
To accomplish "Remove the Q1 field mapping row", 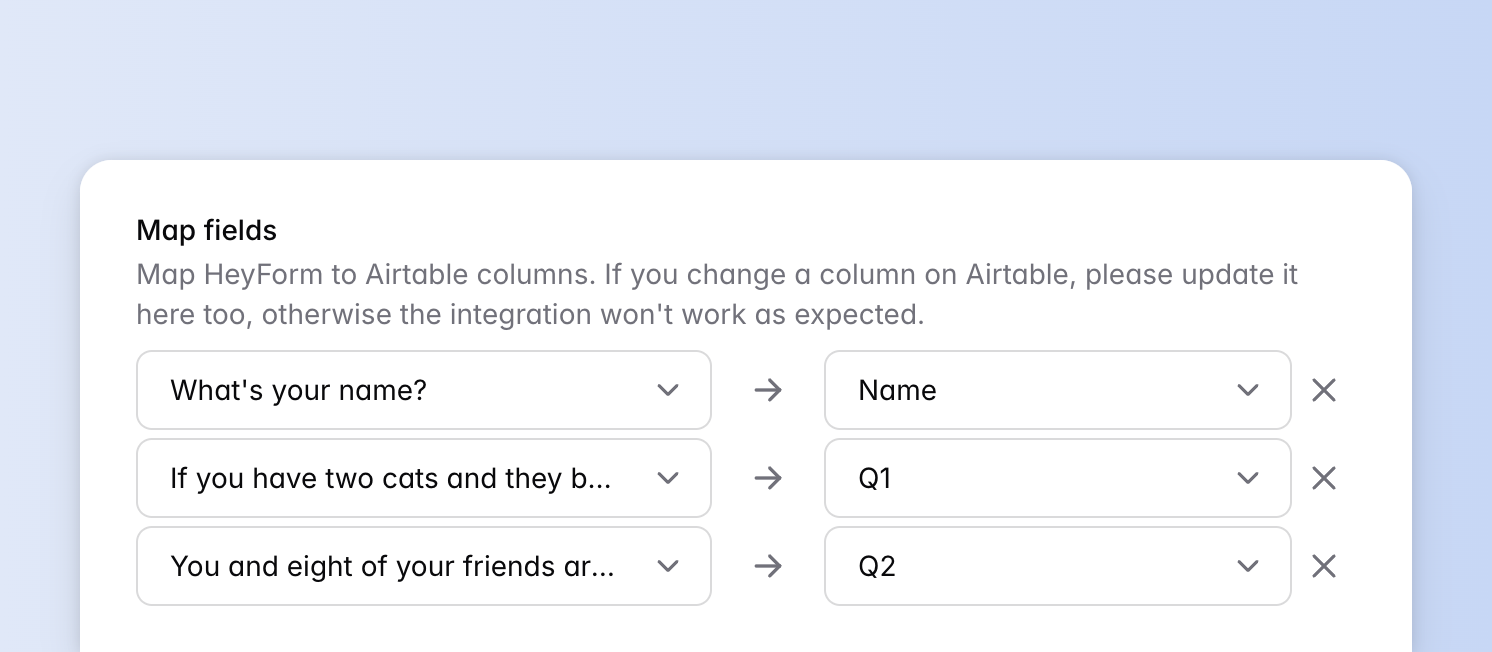I will coord(1323,478).
